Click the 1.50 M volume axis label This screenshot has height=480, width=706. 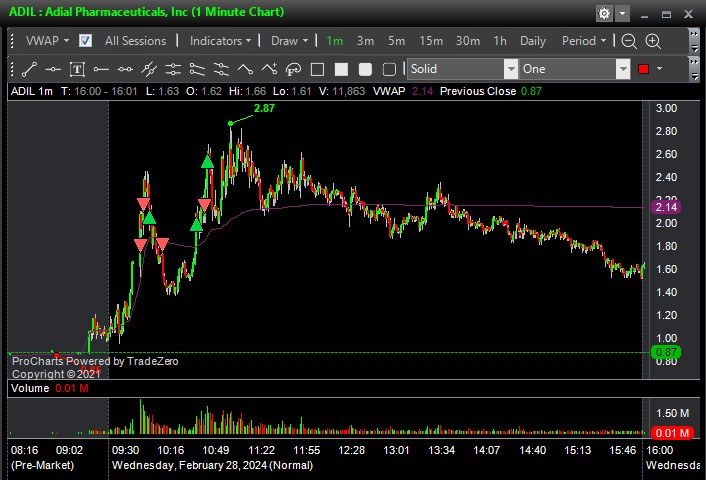672,413
